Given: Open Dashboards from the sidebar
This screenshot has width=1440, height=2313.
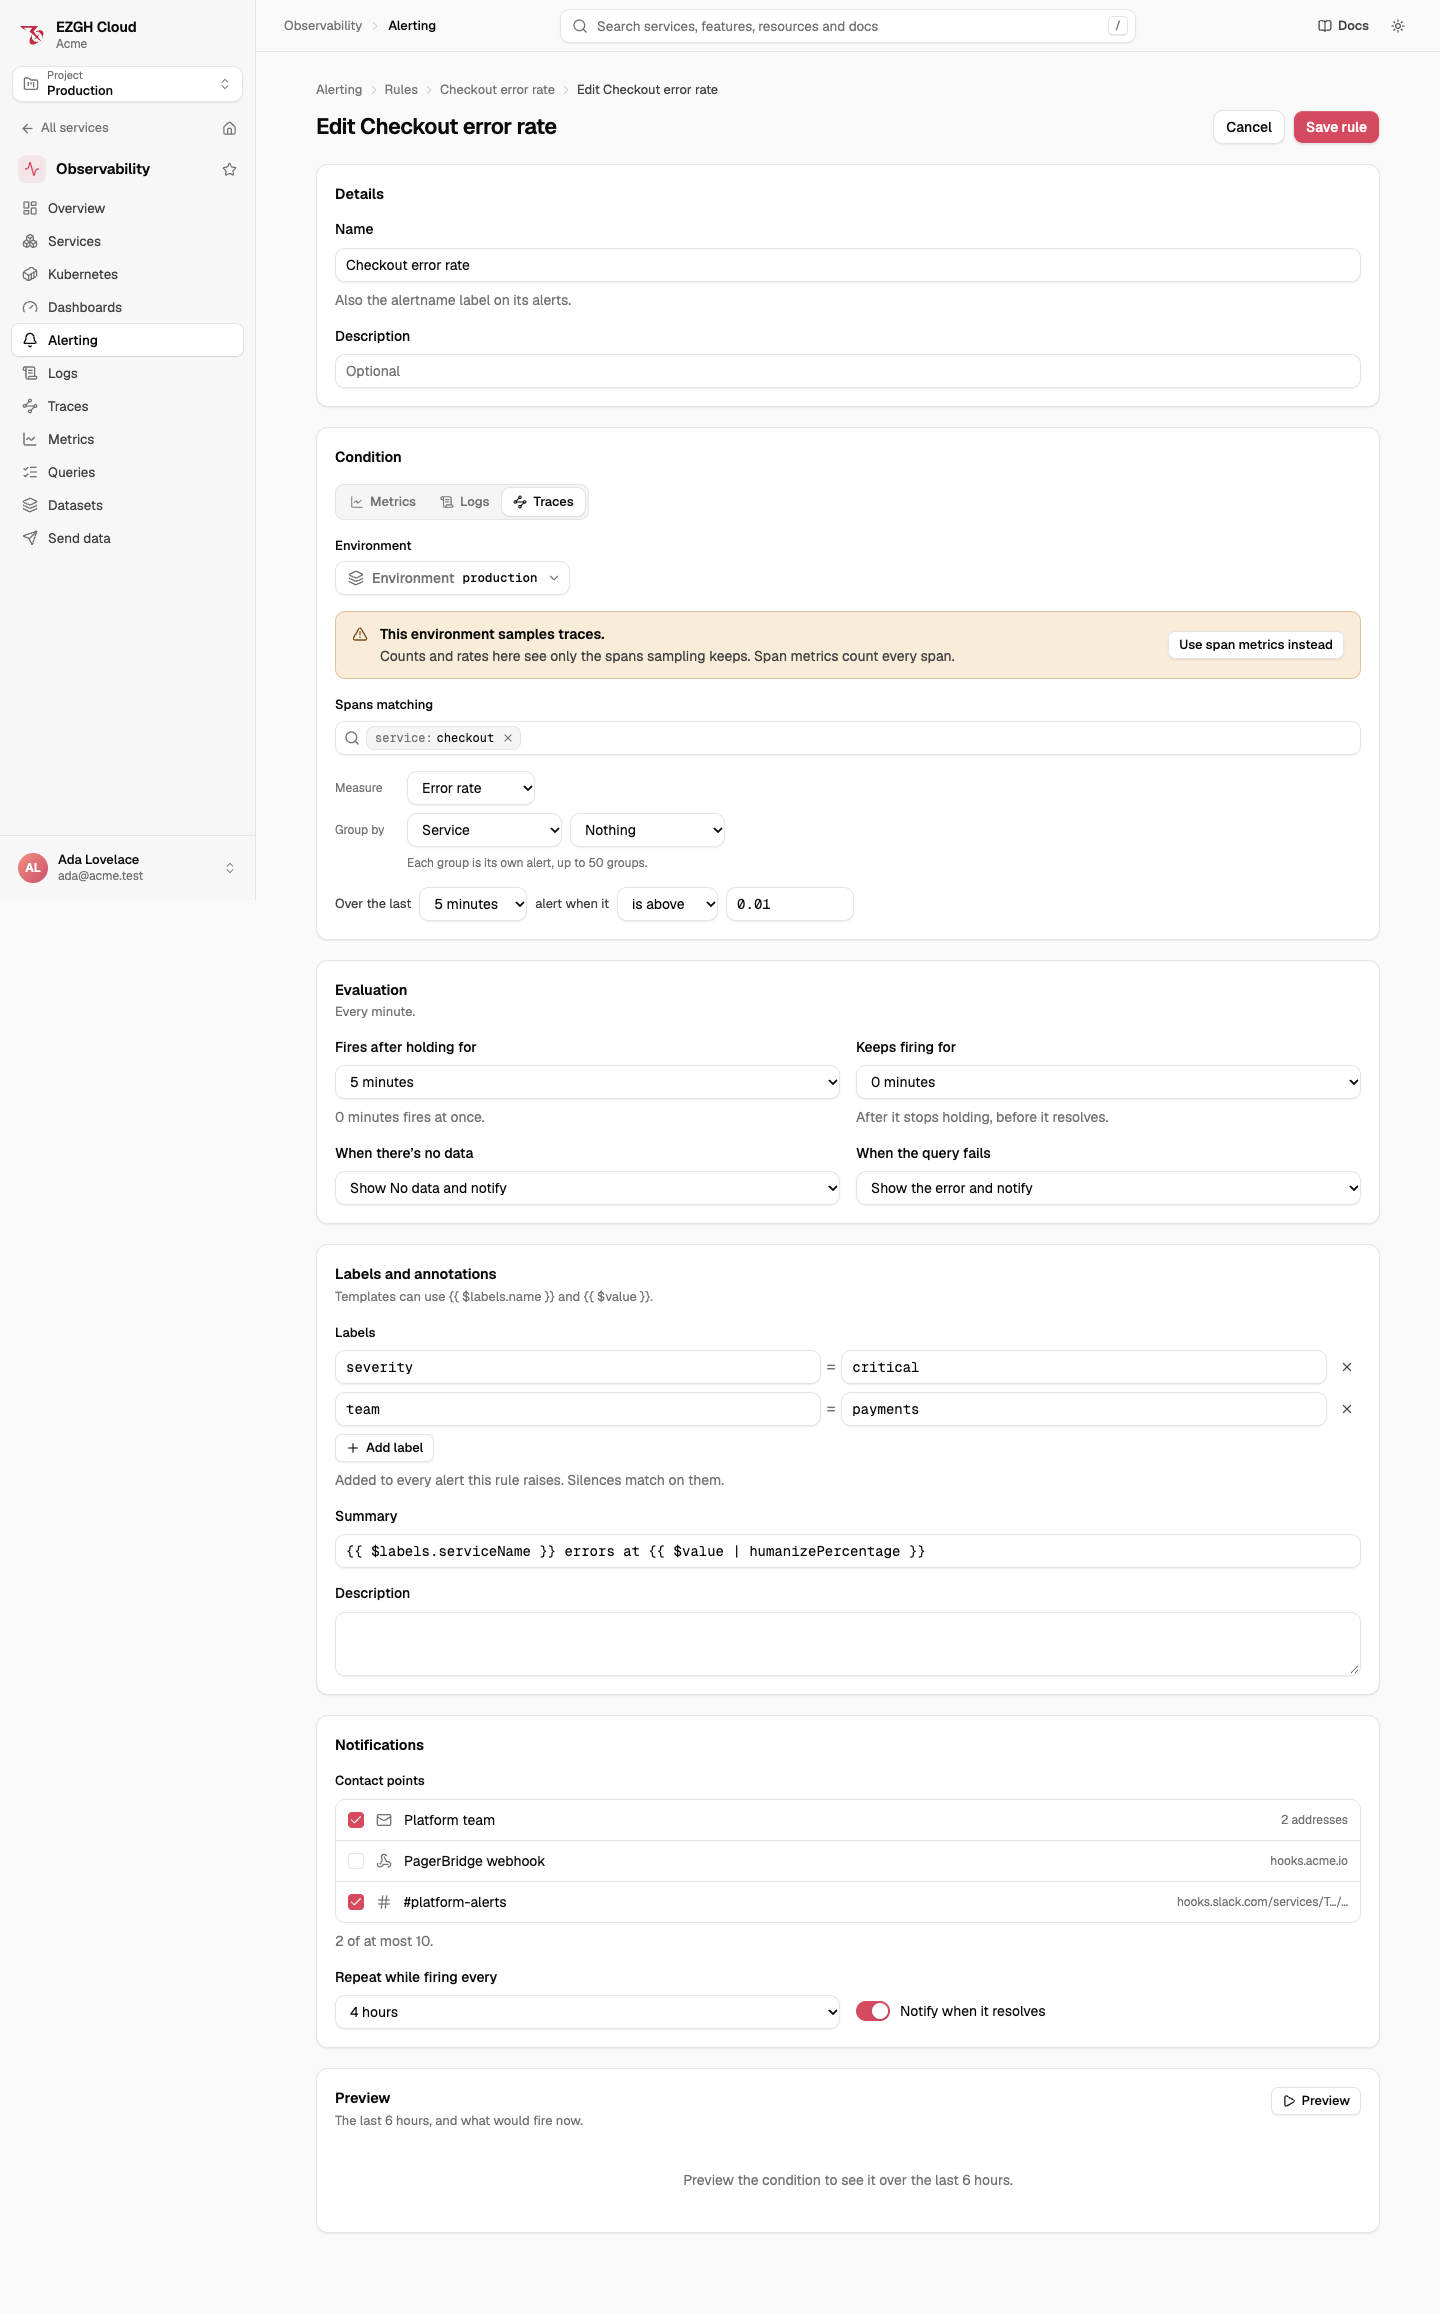Looking at the screenshot, I should [x=127, y=307].
